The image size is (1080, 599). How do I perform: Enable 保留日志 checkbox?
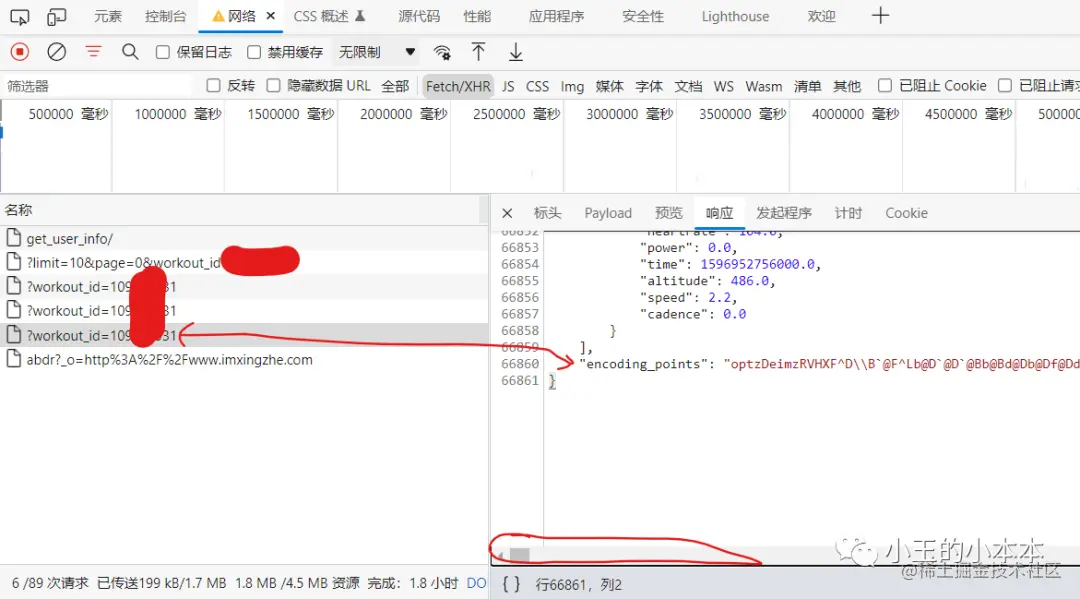pos(163,52)
